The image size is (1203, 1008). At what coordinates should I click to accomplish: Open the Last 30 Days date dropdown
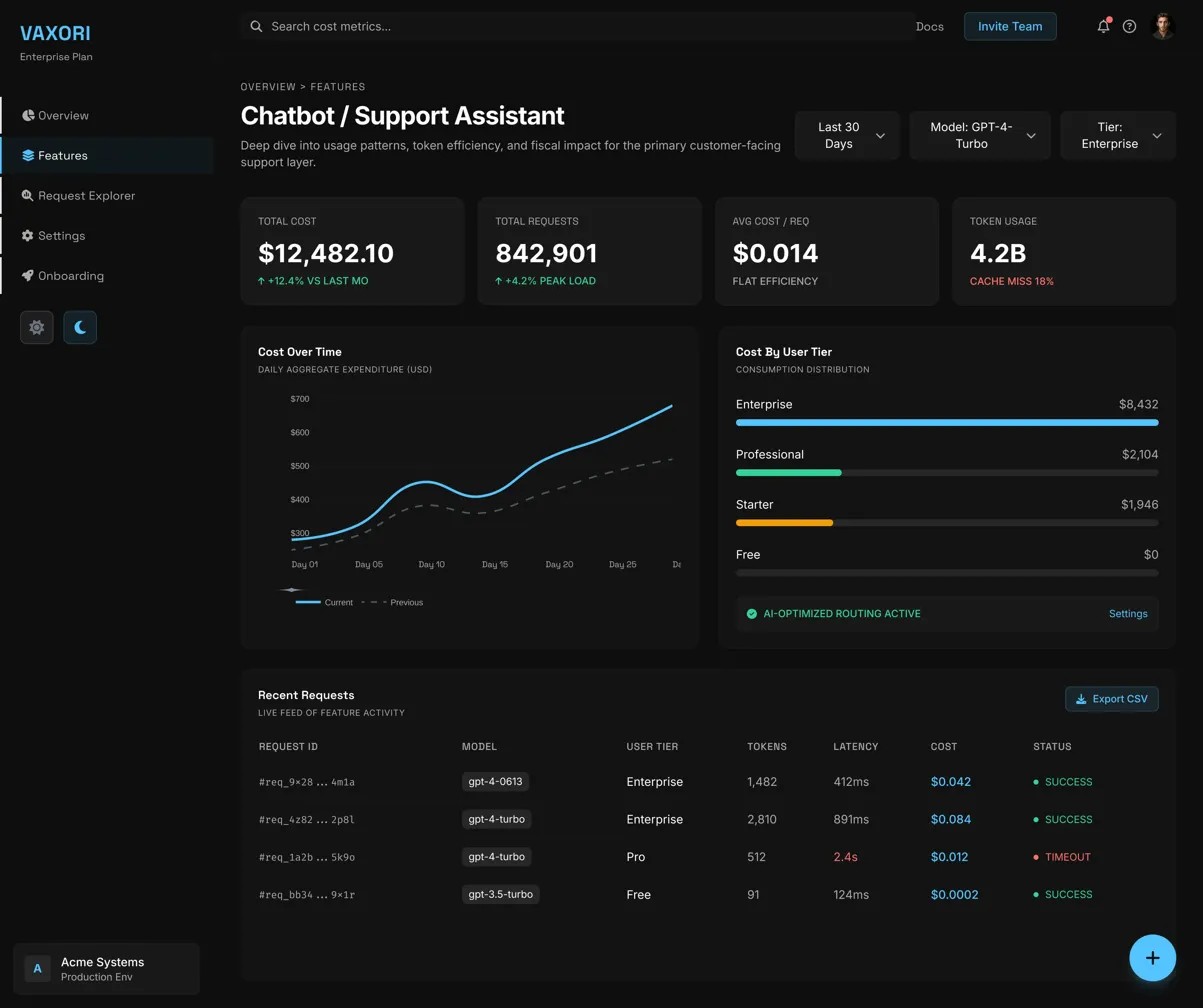click(x=847, y=136)
